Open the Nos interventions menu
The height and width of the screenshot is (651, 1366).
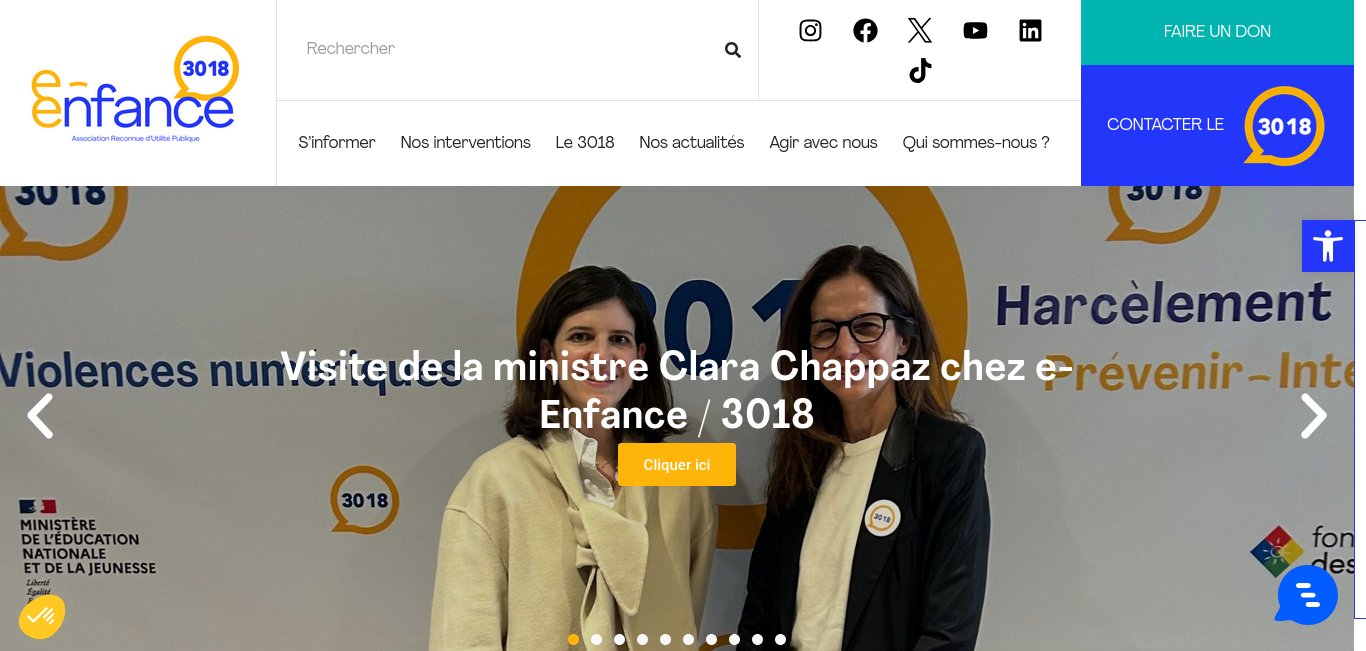(466, 142)
